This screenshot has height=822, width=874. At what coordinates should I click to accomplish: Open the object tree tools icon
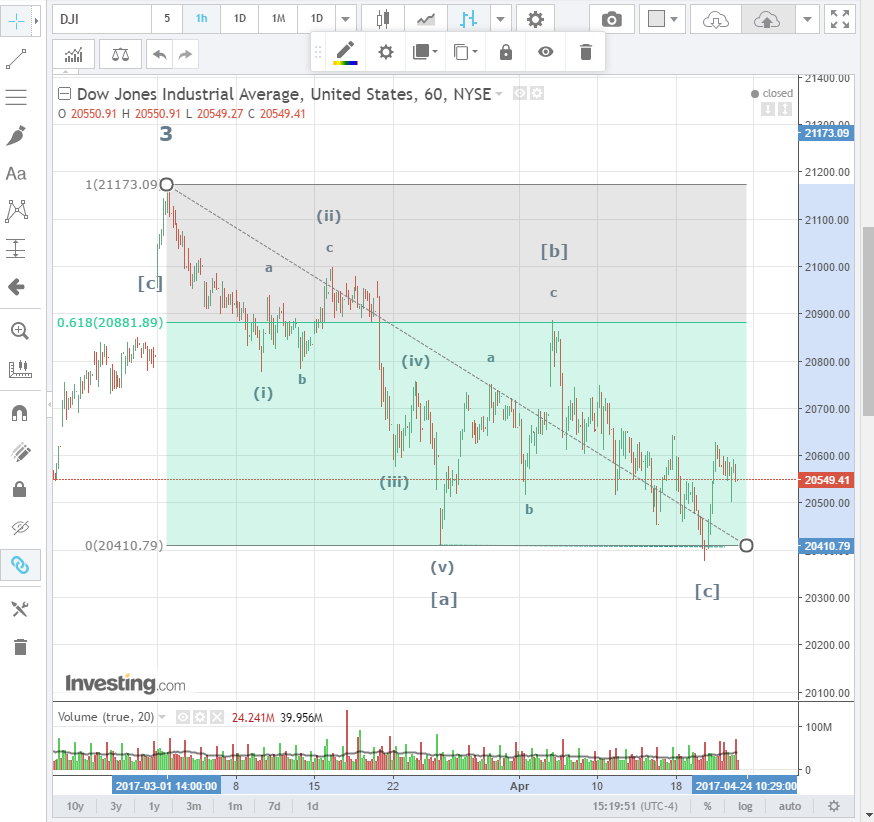(x=20, y=609)
